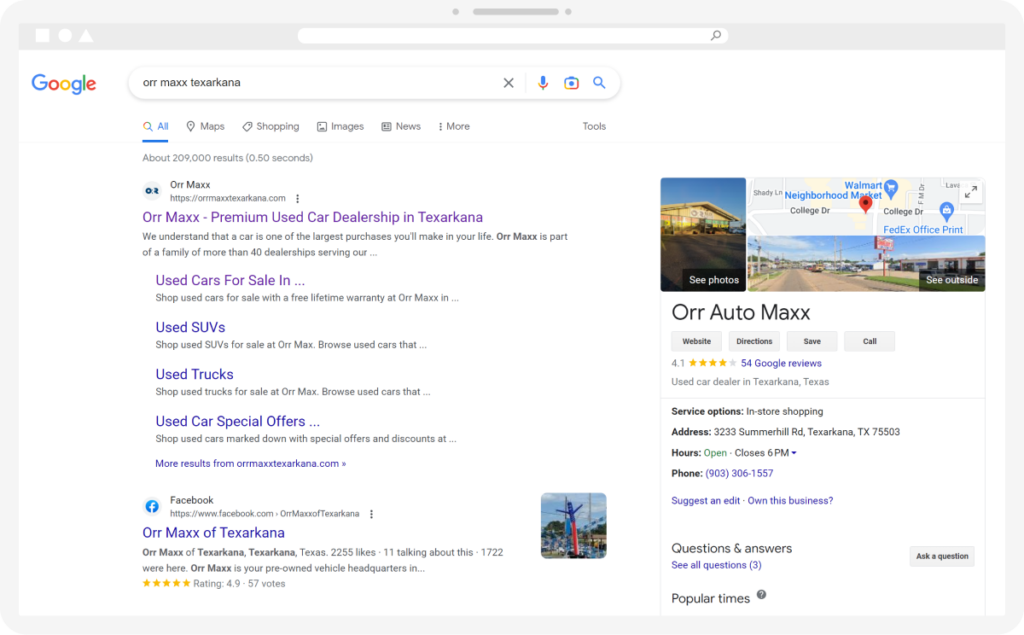
Task: Click the Call button
Action: (869, 342)
